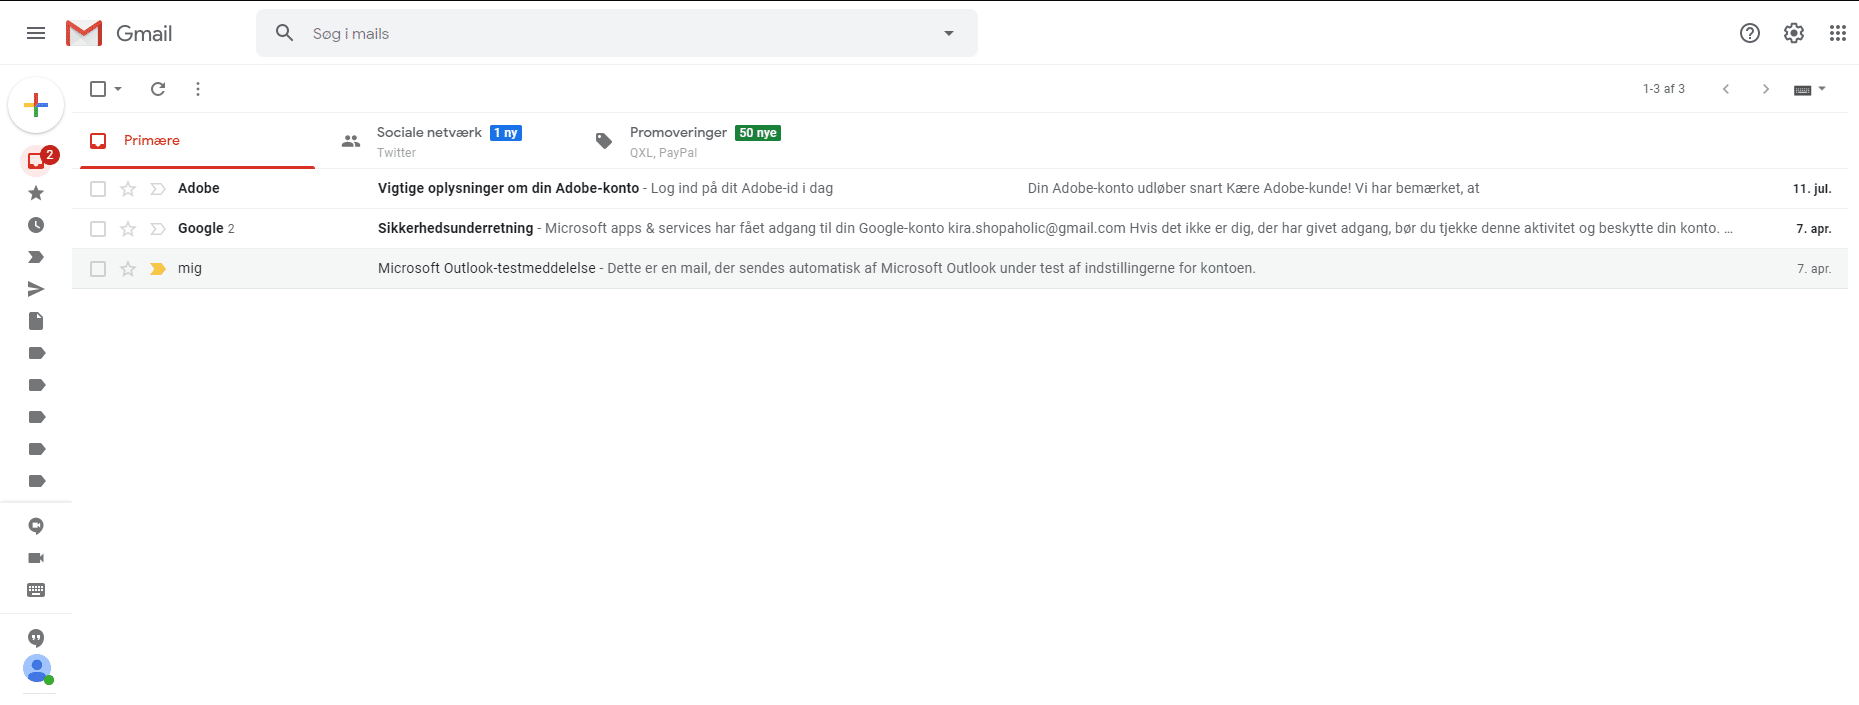Click the '11. jul.' date
This screenshot has height=705, width=1859.
click(1812, 188)
